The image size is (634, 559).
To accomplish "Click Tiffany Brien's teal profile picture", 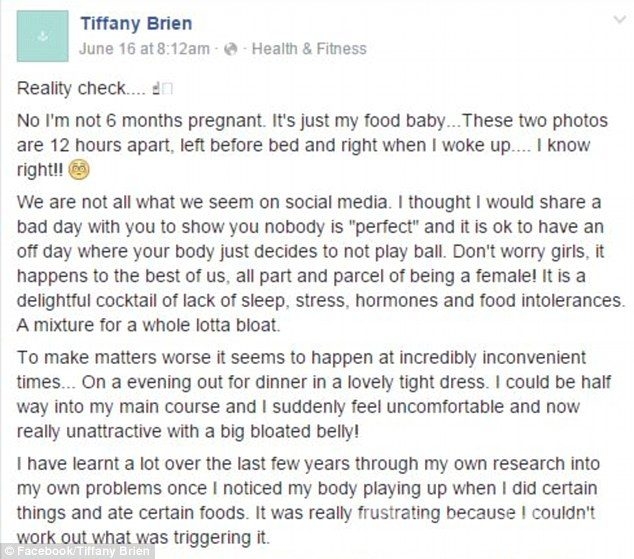I will click(x=42, y=36).
